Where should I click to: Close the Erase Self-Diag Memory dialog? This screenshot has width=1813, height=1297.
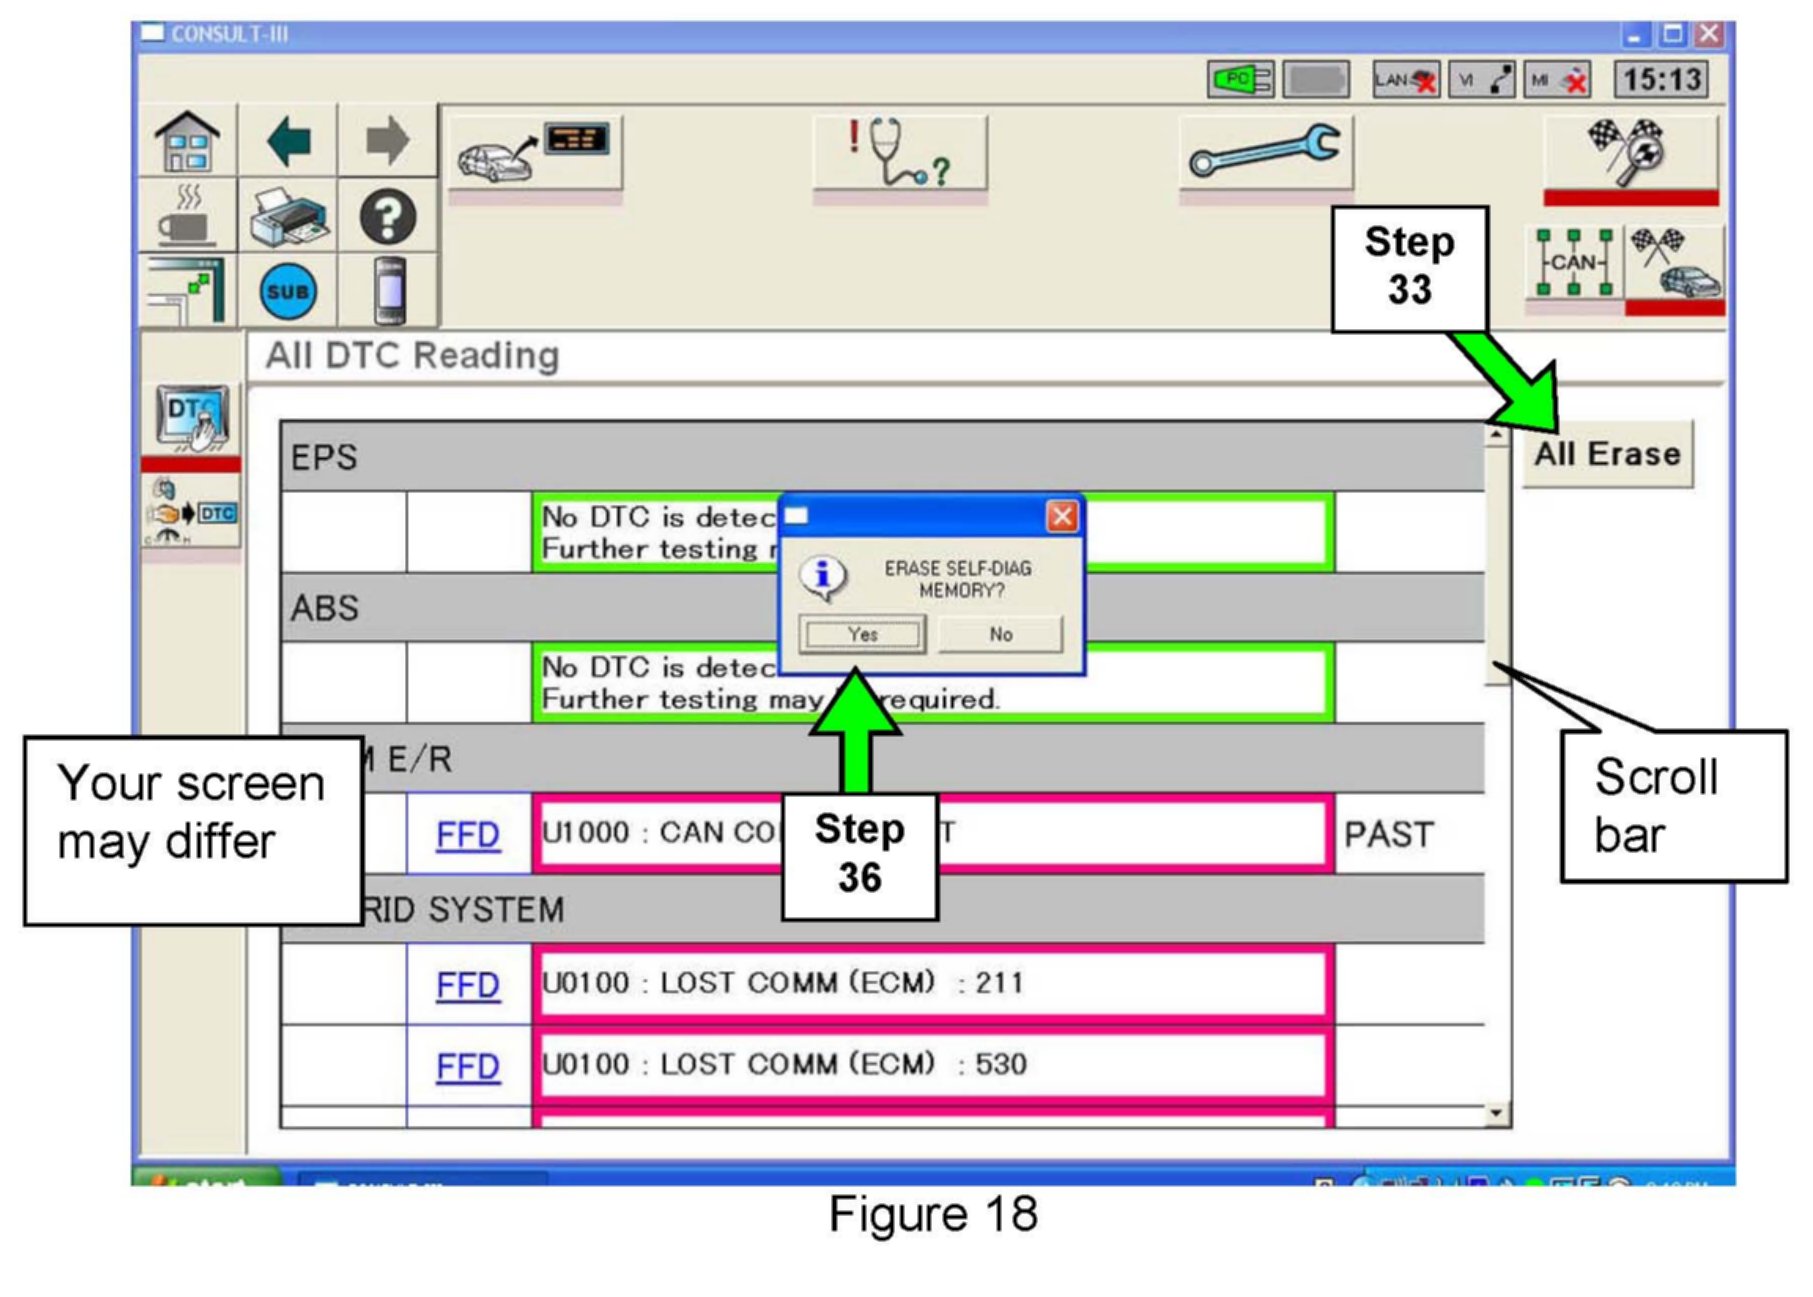point(1061,516)
